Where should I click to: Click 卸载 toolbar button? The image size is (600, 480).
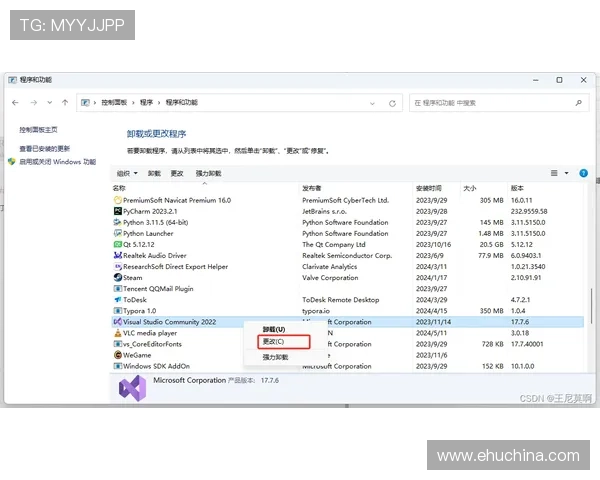coord(154,173)
